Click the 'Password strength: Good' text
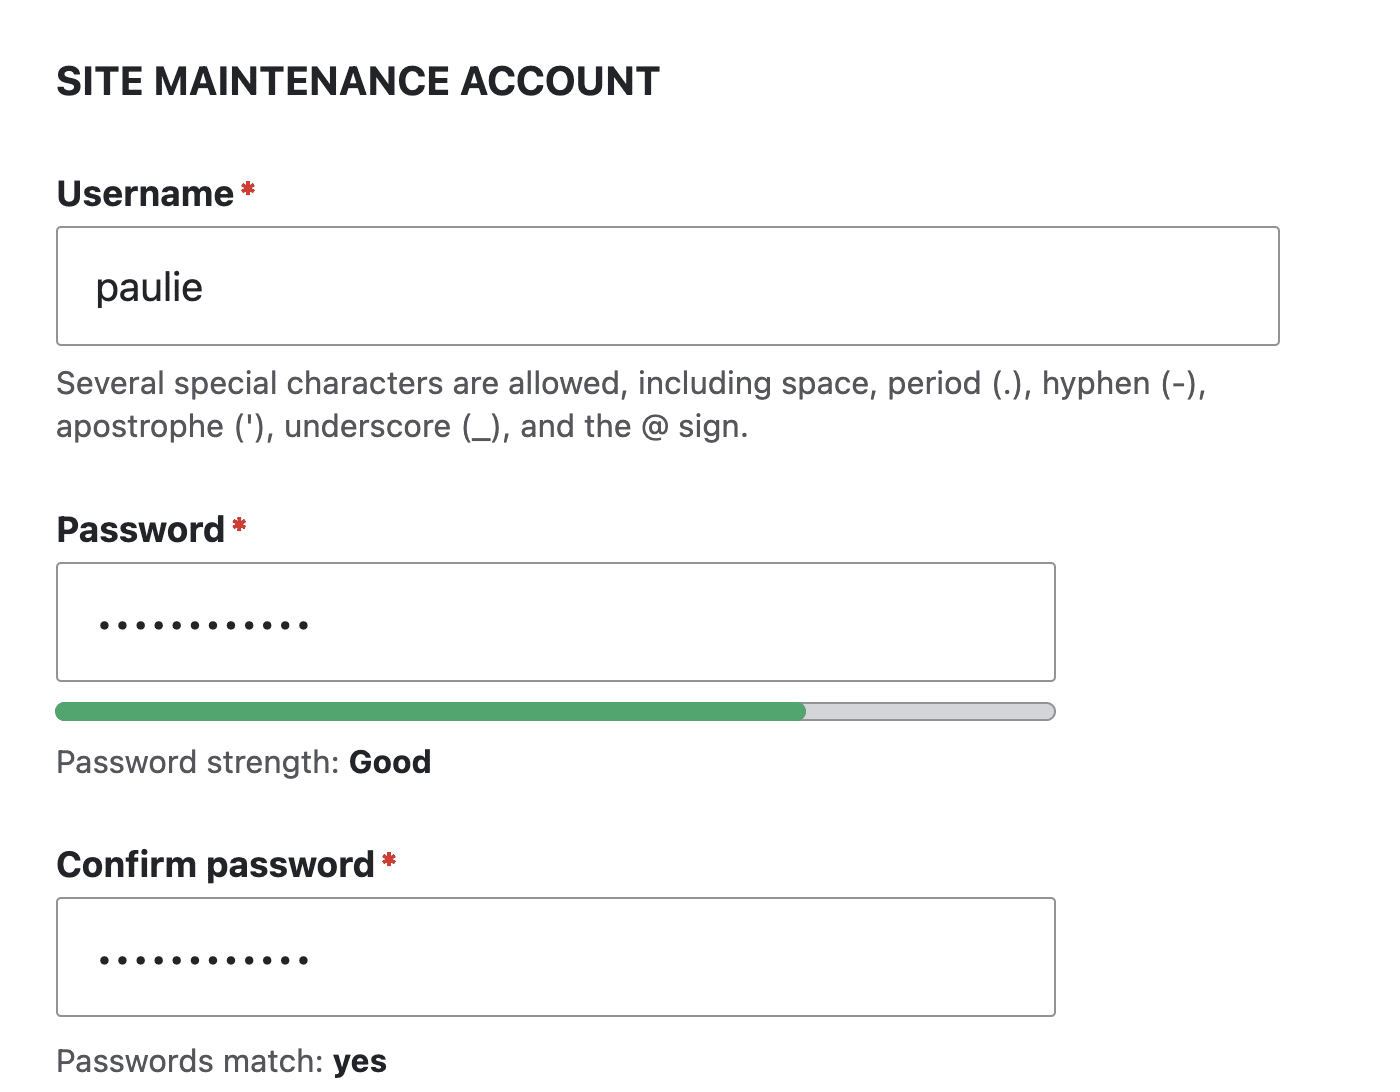Image resolution: width=1400 pixels, height=1092 pixels. pos(243,762)
